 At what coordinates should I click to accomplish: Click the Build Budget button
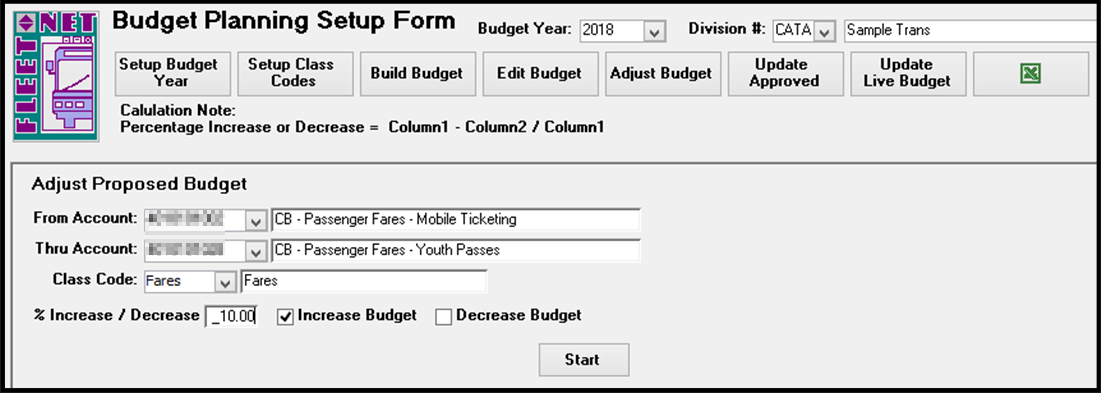coord(418,73)
